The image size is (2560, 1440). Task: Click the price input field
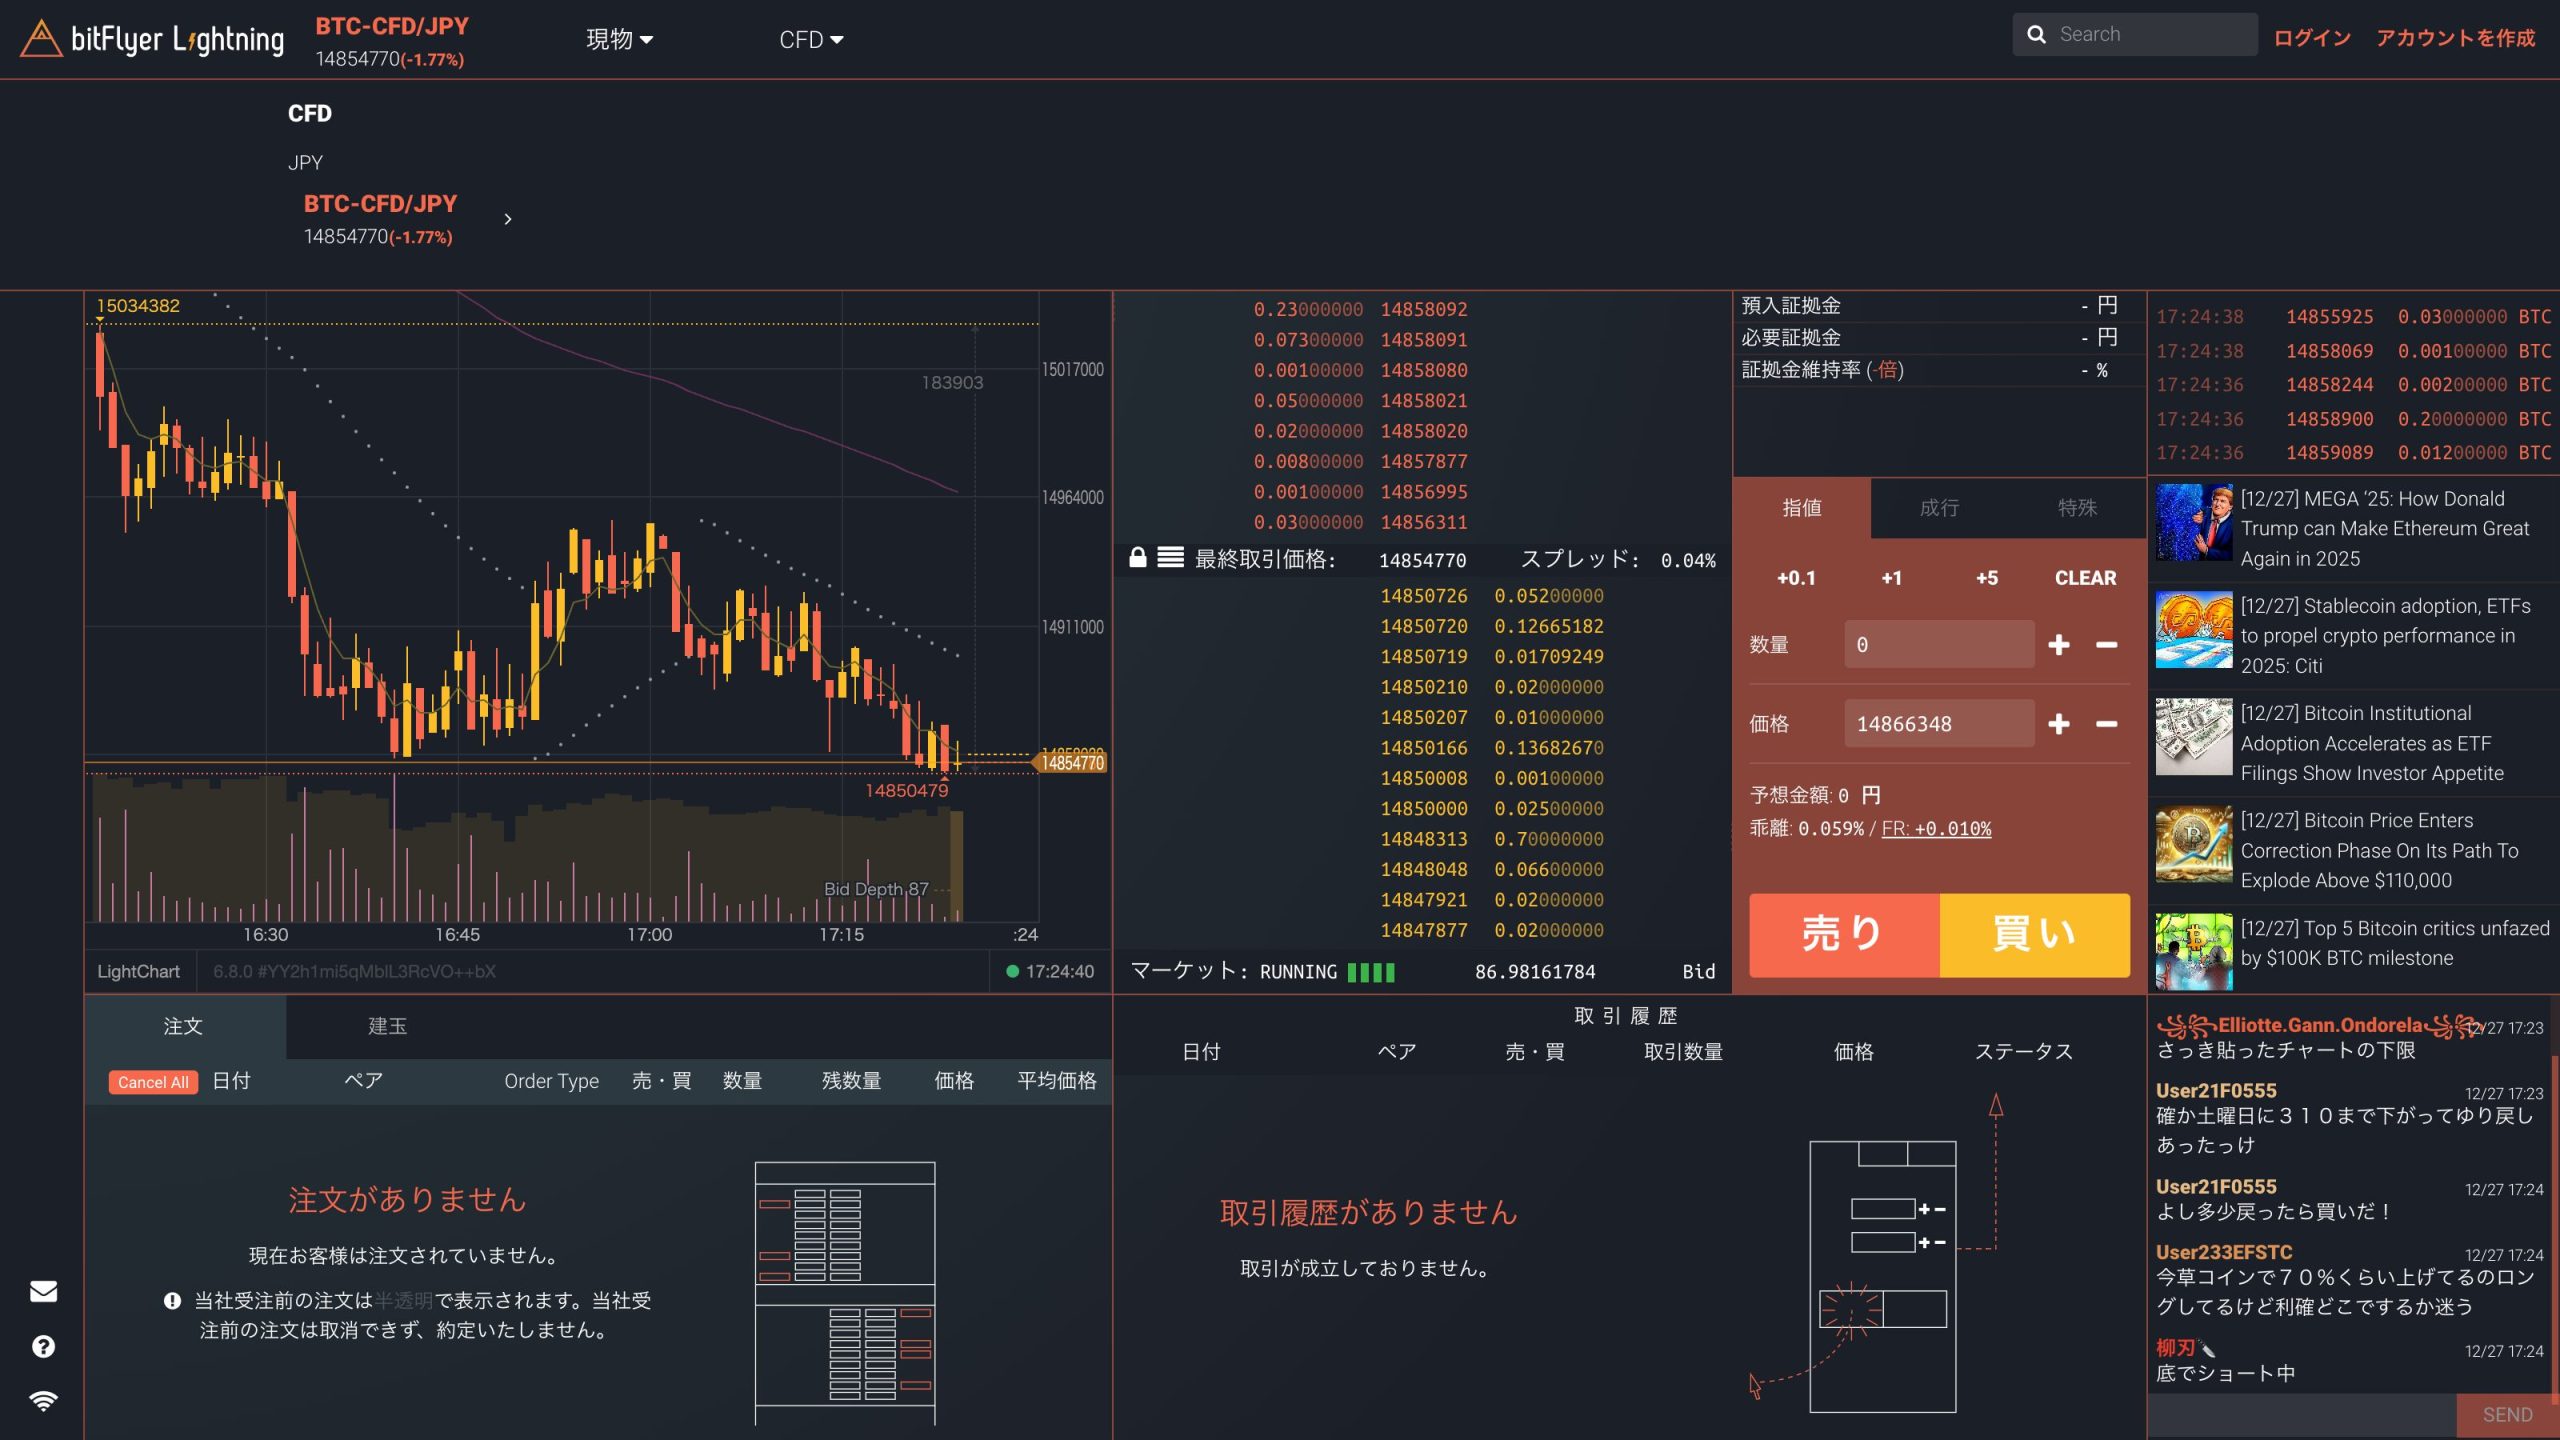click(x=1938, y=724)
